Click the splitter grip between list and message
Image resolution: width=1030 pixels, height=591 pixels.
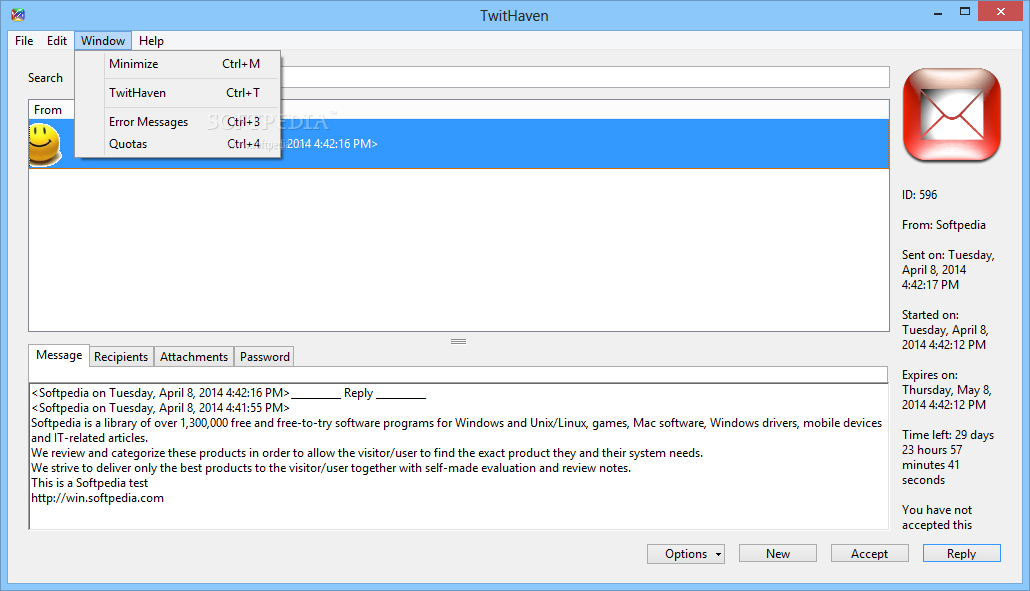[x=459, y=341]
